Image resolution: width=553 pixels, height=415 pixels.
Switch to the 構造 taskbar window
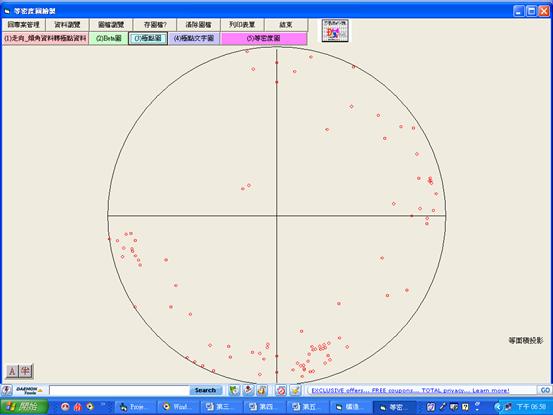pos(350,407)
